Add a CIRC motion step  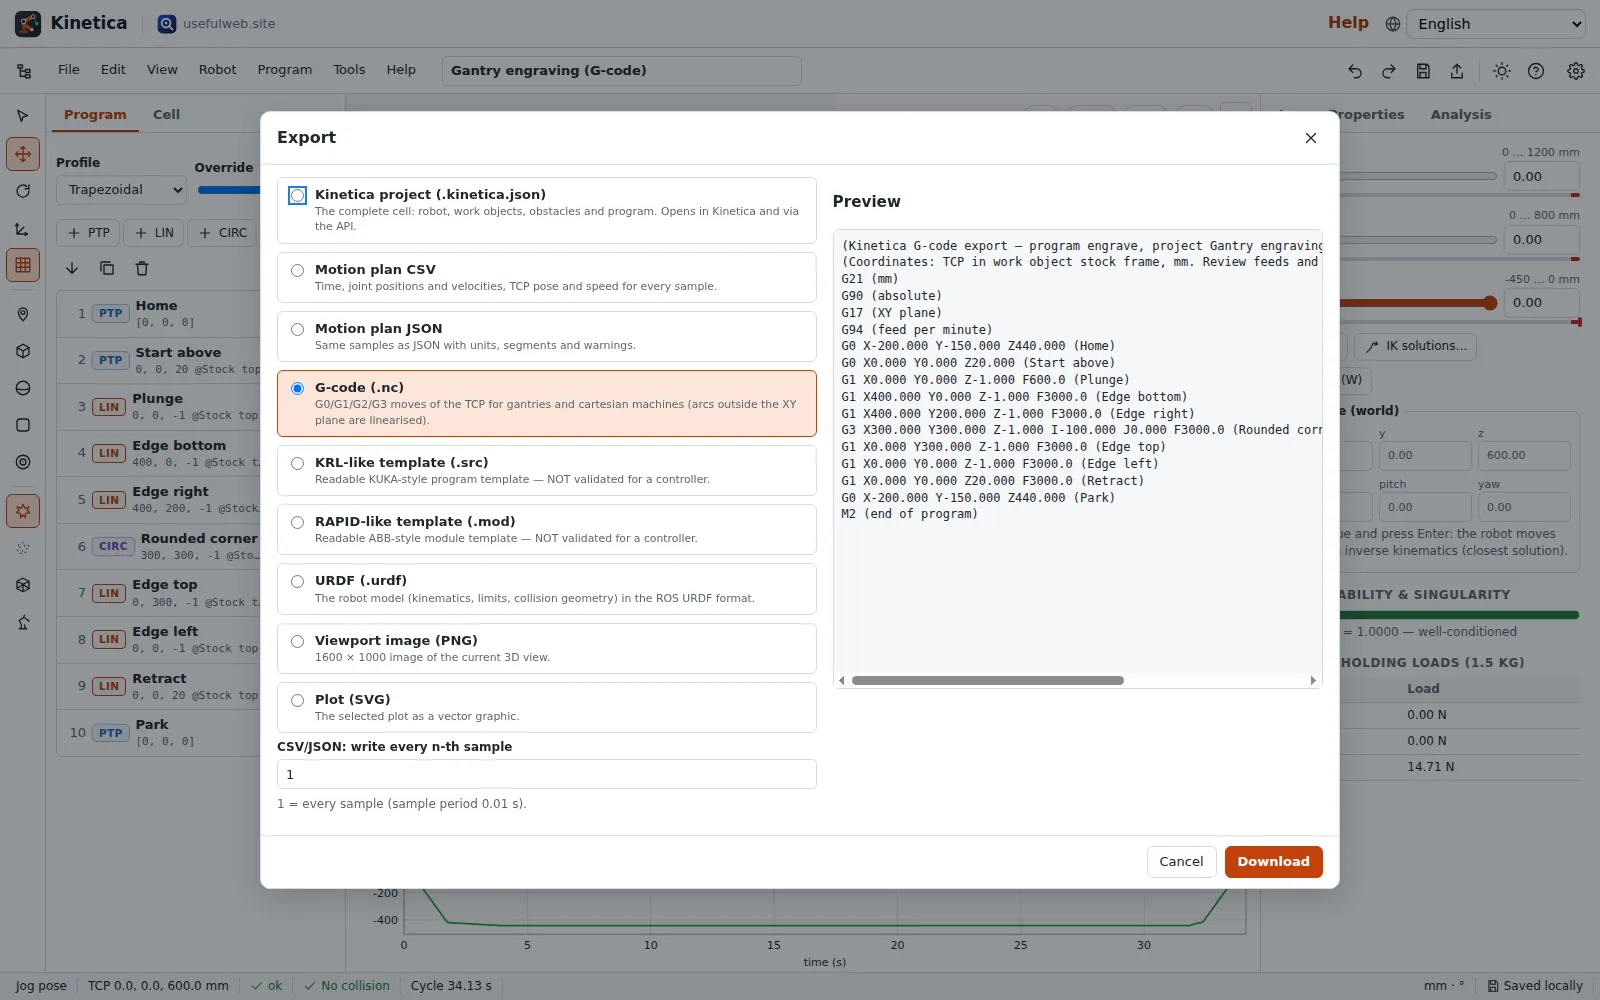[x=222, y=233]
